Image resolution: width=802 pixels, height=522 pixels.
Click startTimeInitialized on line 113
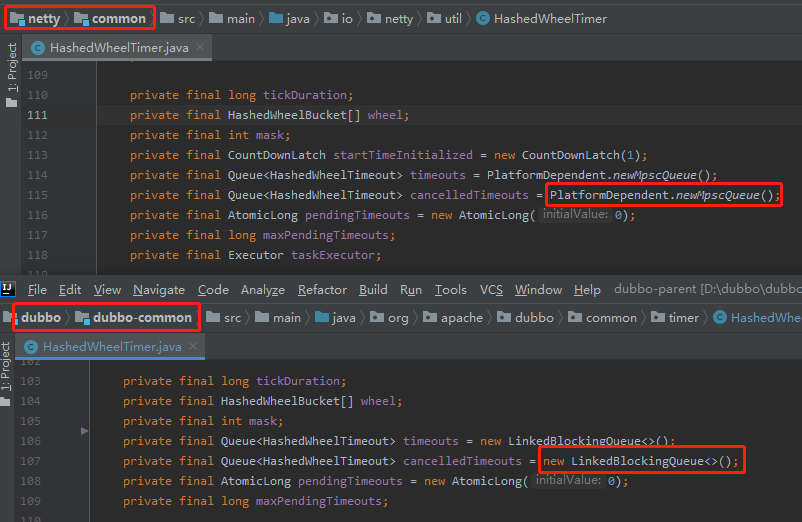click(403, 155)
